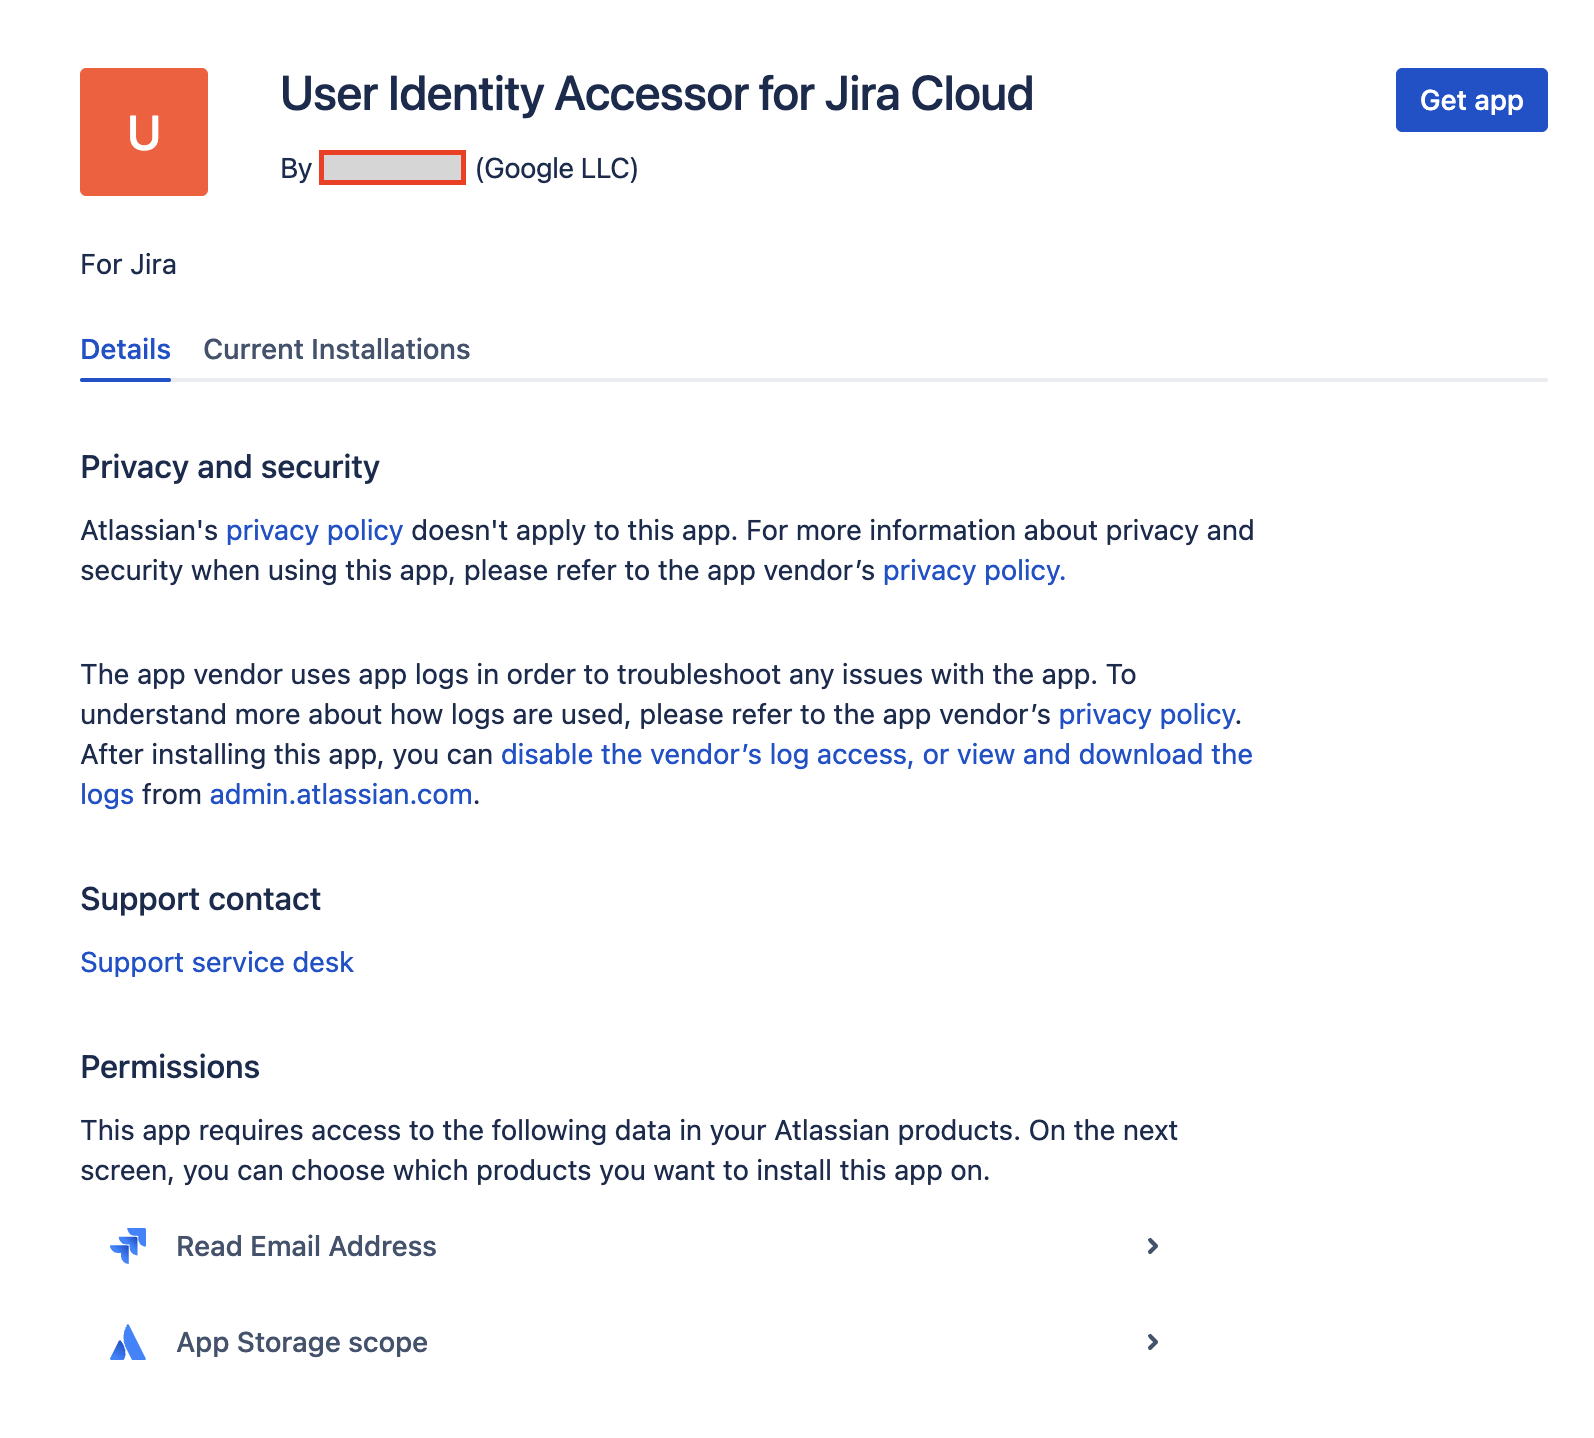Image resolution: width=1594 pixels, height=1438 pixels.
Task: Open Atlassian's privacy policy link
Action: coord(314,530)
